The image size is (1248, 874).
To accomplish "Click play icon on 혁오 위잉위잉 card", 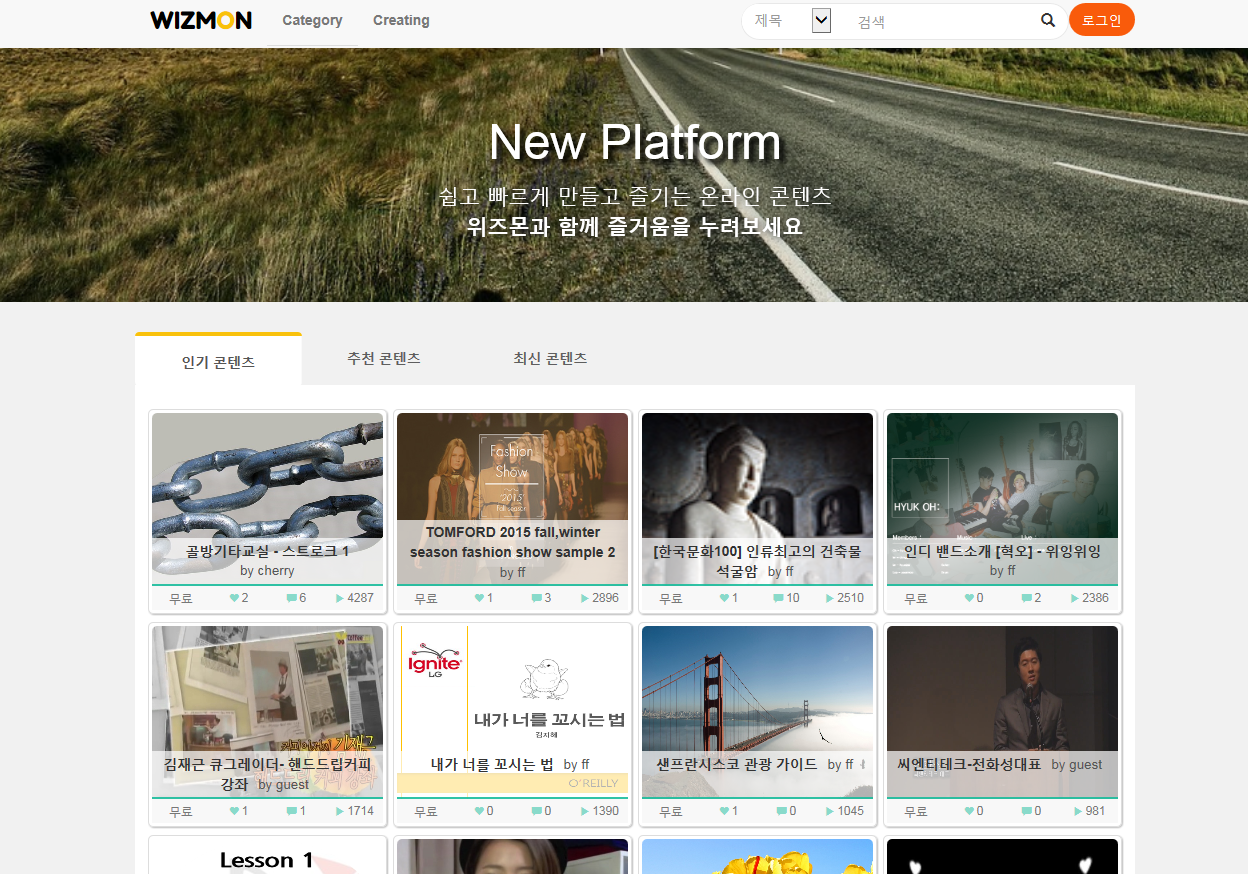I will [1076, 598].
